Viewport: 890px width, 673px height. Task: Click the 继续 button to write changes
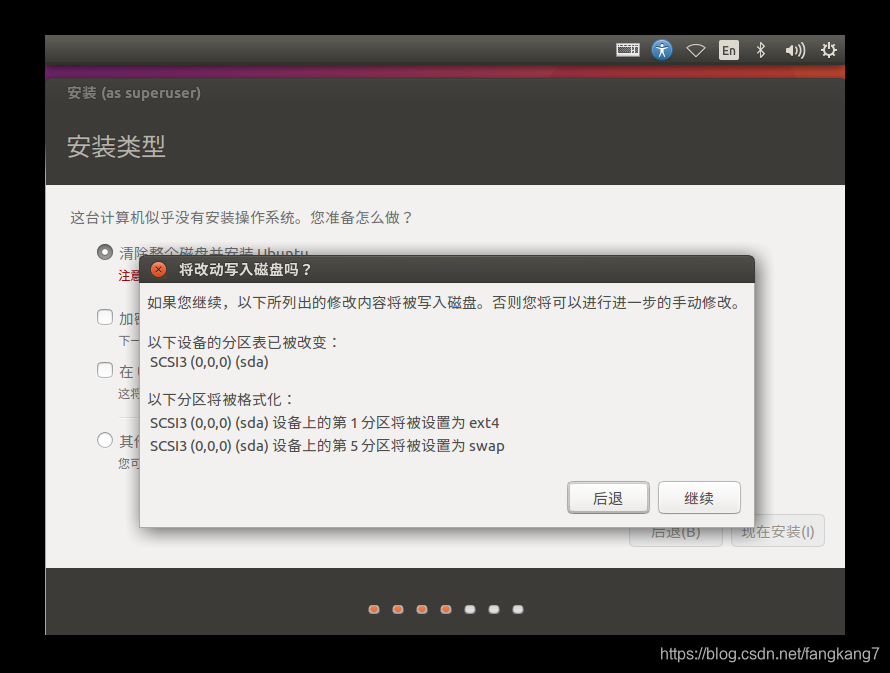coord(699,498)
